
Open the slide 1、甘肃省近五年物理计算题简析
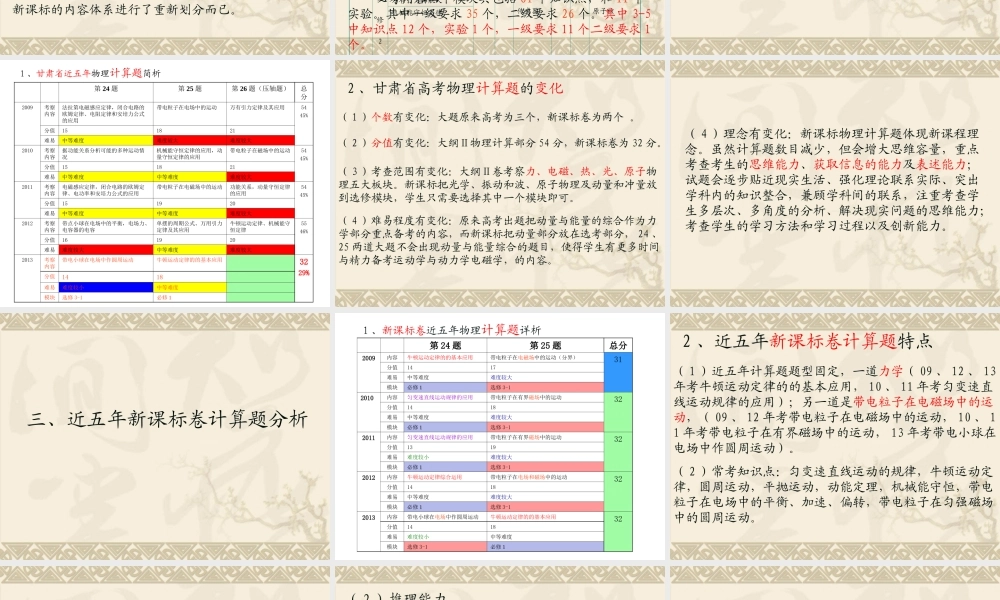click(165, 184)
